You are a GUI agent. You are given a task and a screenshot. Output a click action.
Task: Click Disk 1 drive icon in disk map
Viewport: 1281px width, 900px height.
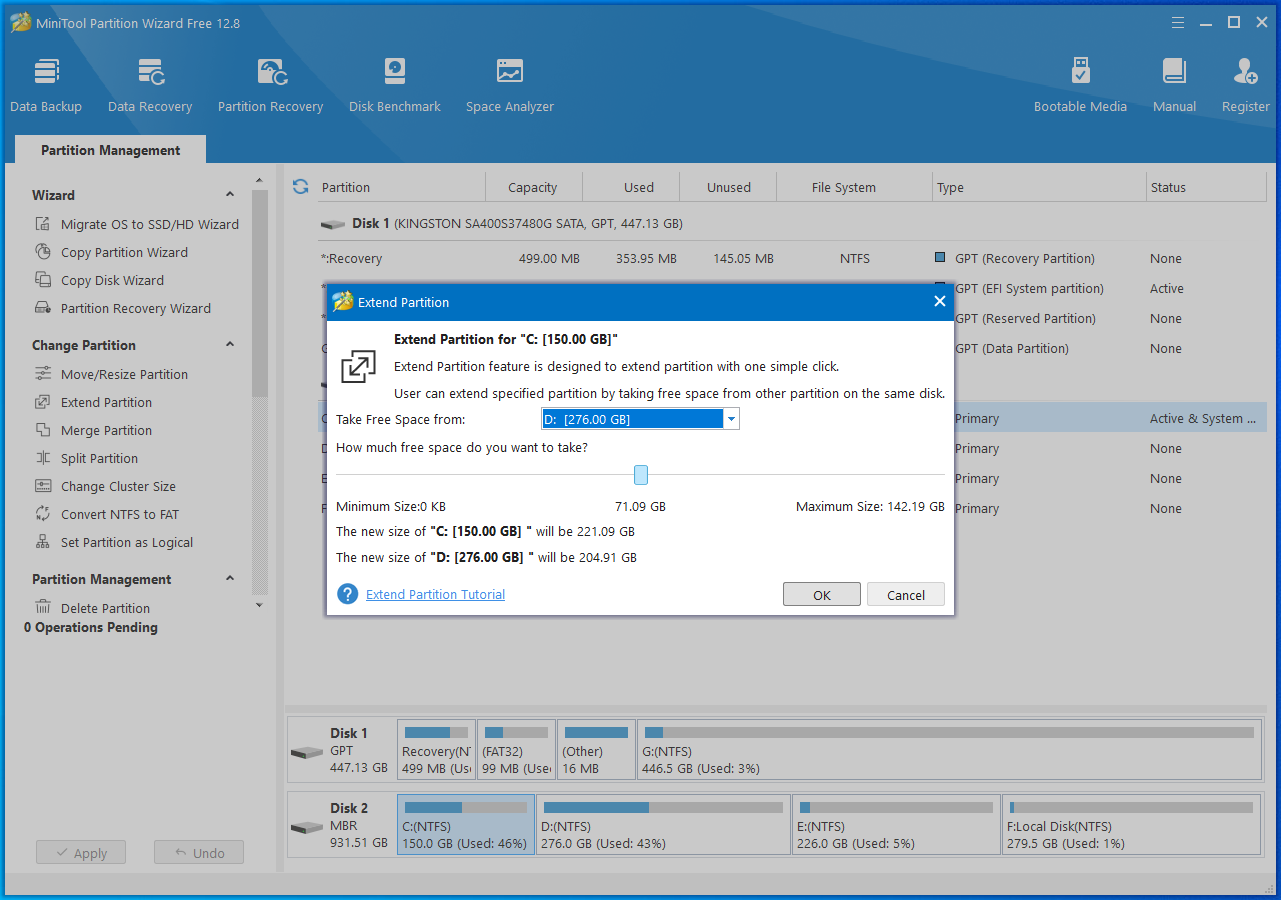(307, 751)
